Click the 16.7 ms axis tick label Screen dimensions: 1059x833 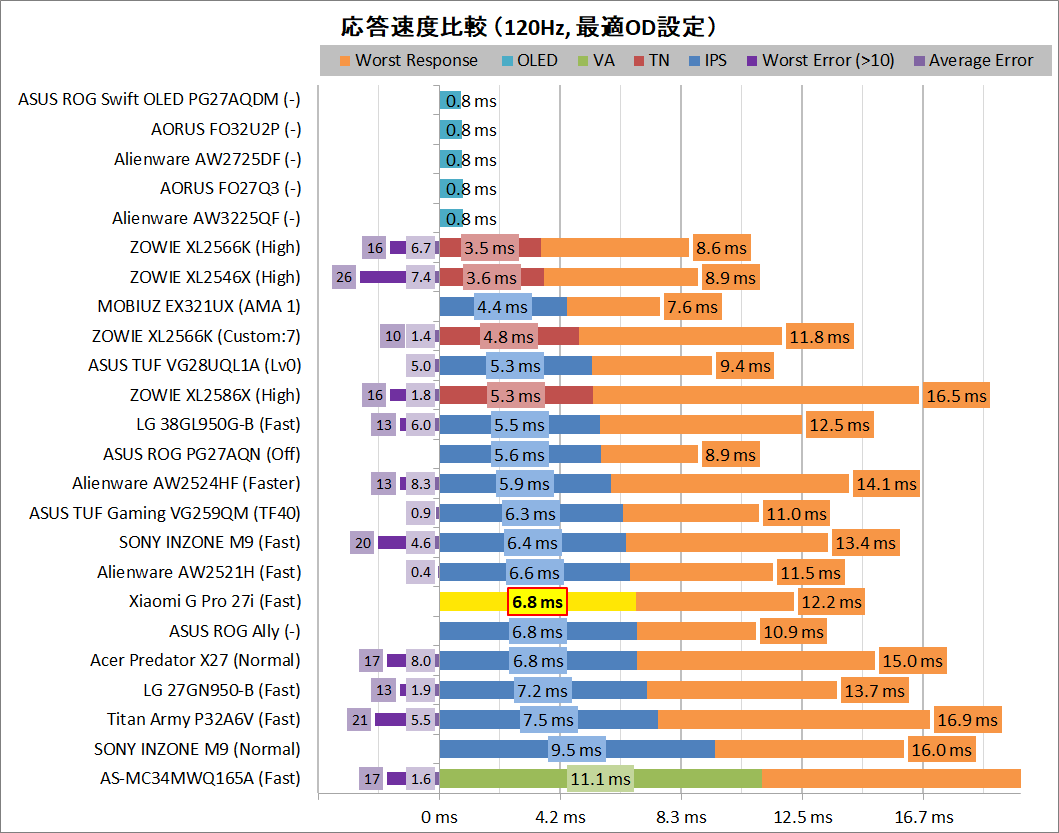point(924,817)
